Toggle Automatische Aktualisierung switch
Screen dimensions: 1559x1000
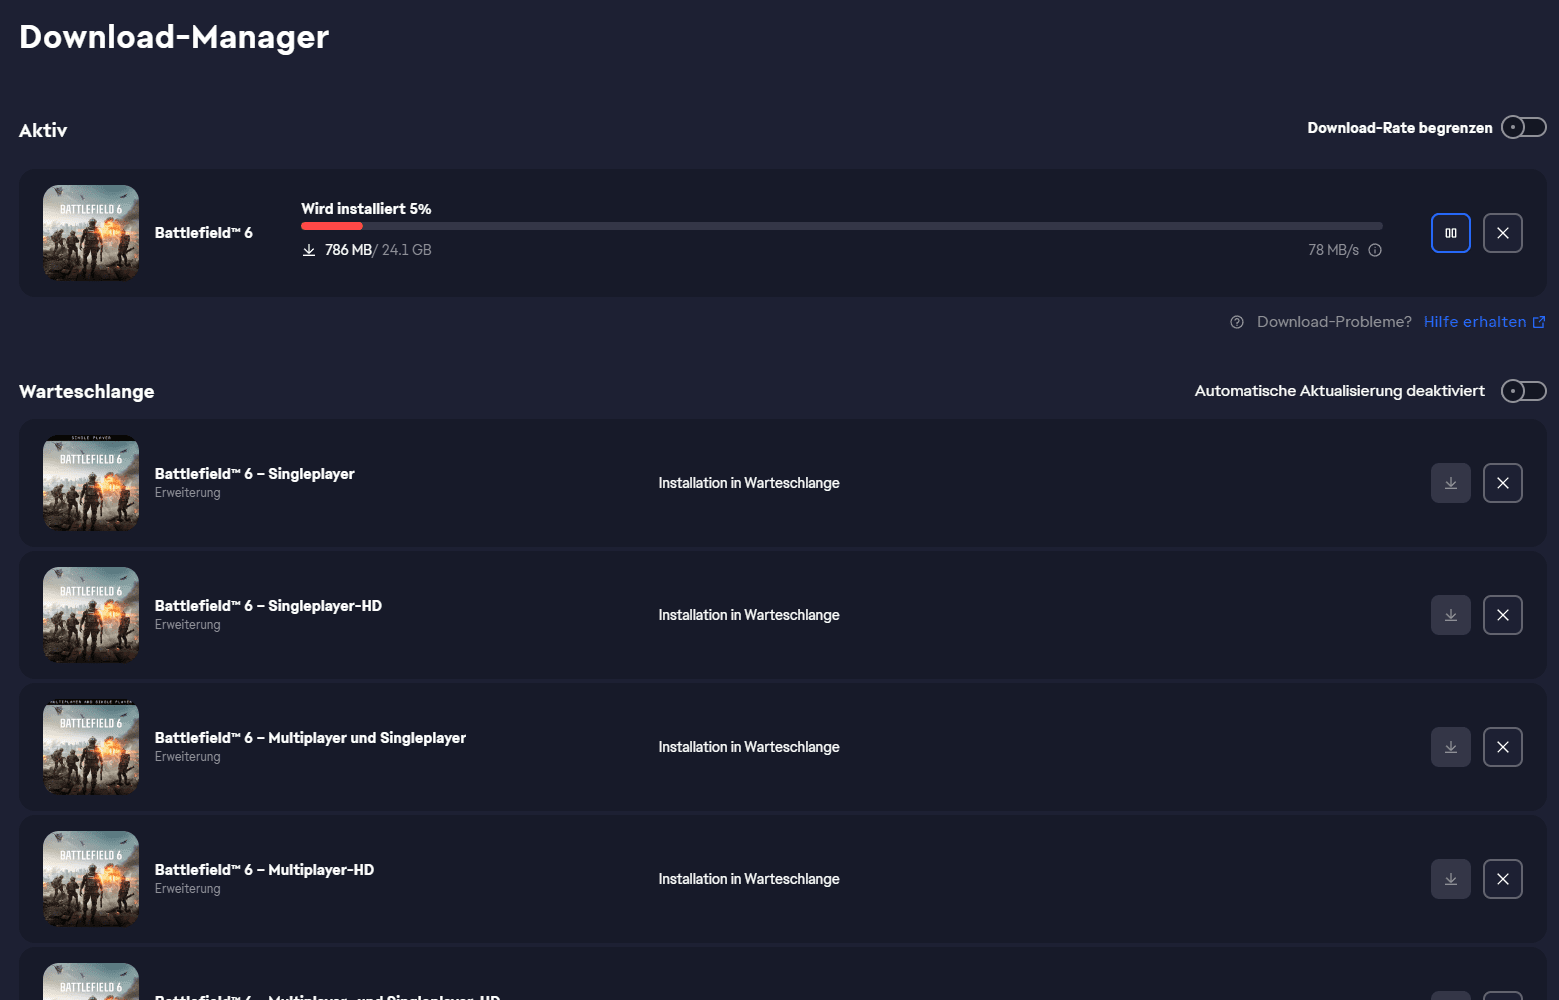pyautogui.click(x=1523, y=391)
